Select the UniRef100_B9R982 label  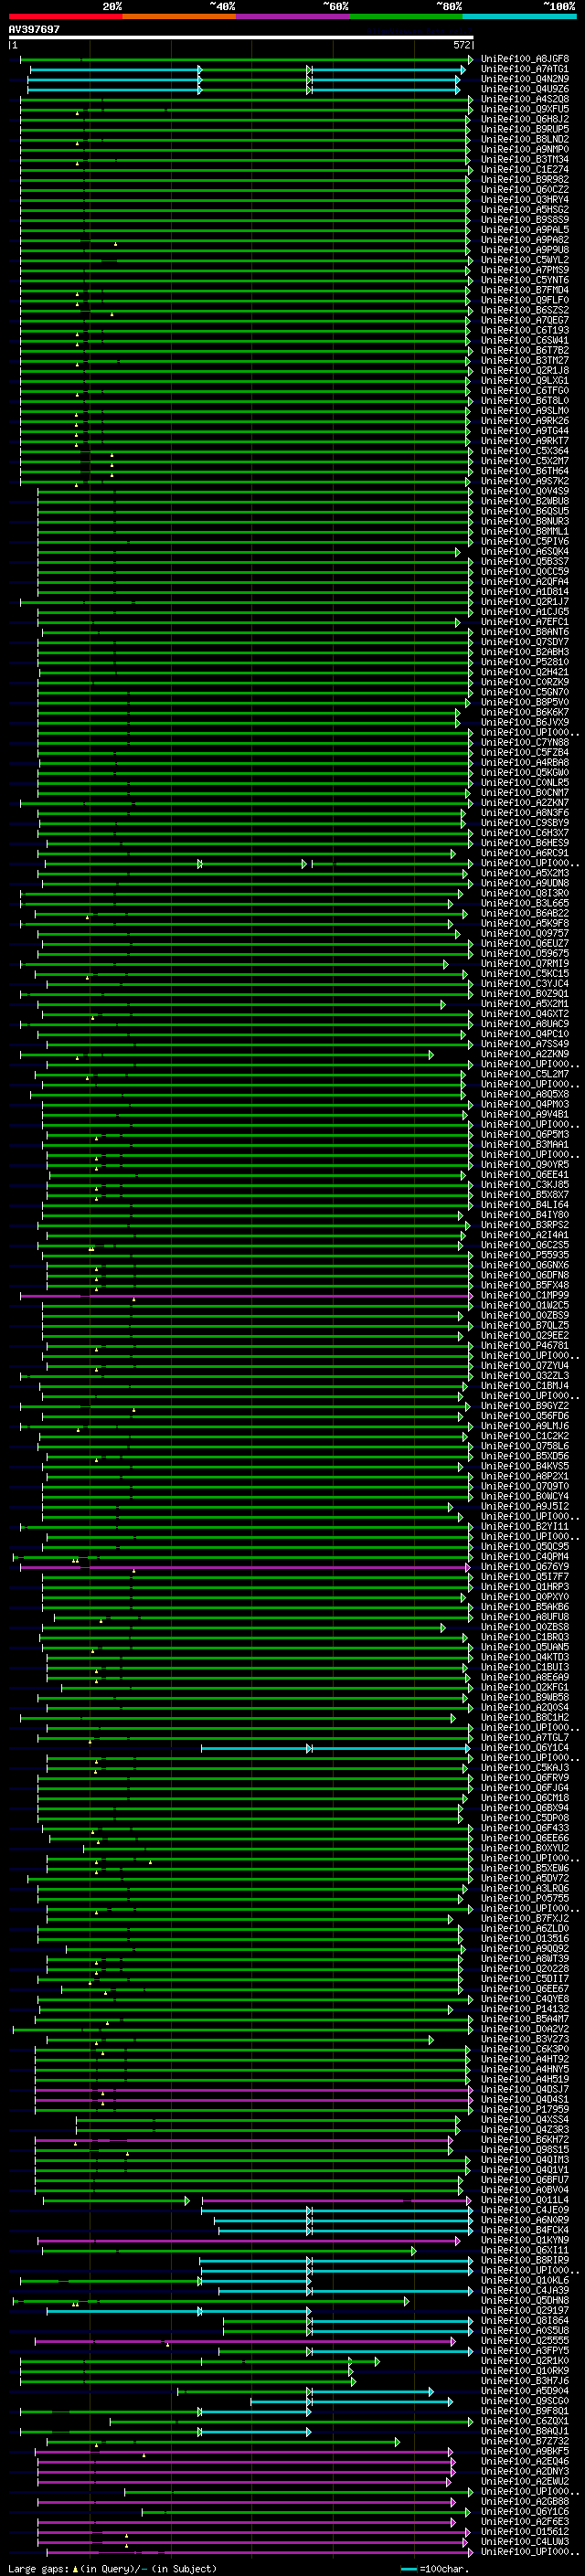[525, 179]
